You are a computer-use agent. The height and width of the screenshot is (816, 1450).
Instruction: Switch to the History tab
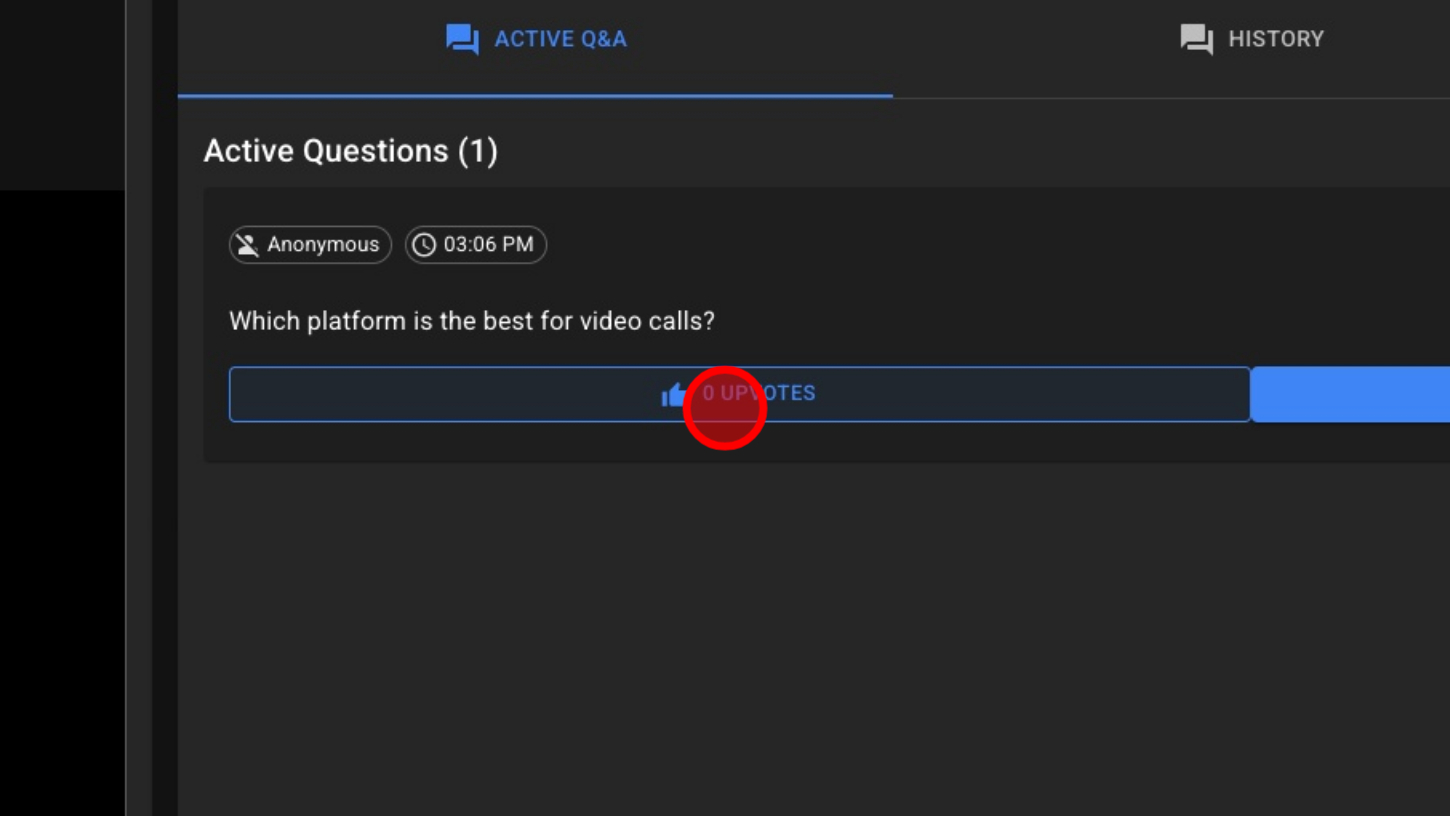pos(1252,40)
